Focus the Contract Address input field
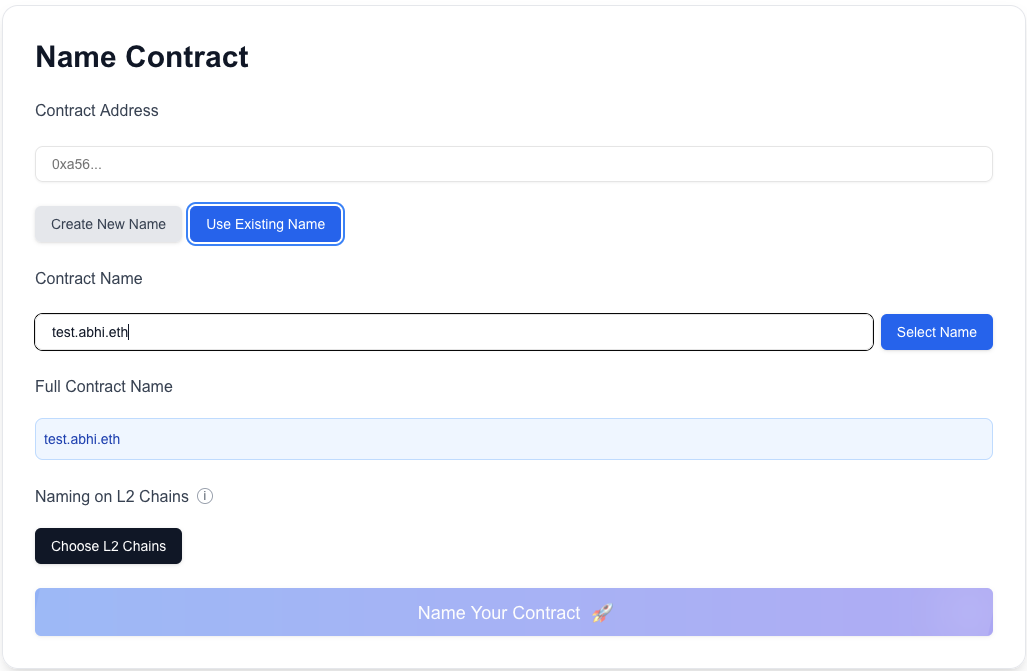The height and width of the screenshot is (671, 1027). click(x=513, y=164)
